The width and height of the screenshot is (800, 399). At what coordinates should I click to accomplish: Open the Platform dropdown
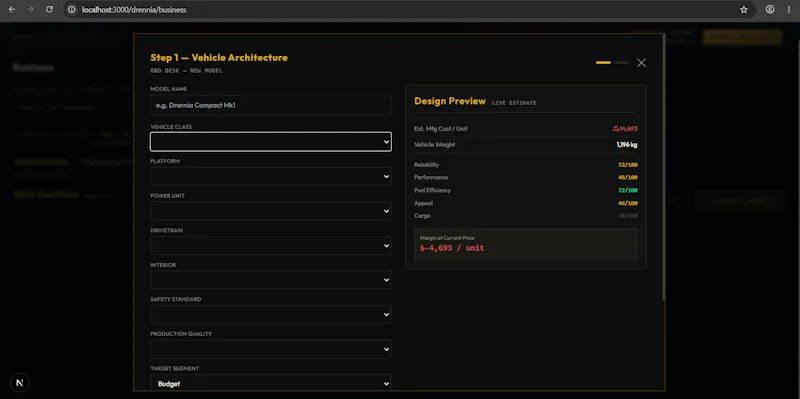pos(271,177)
